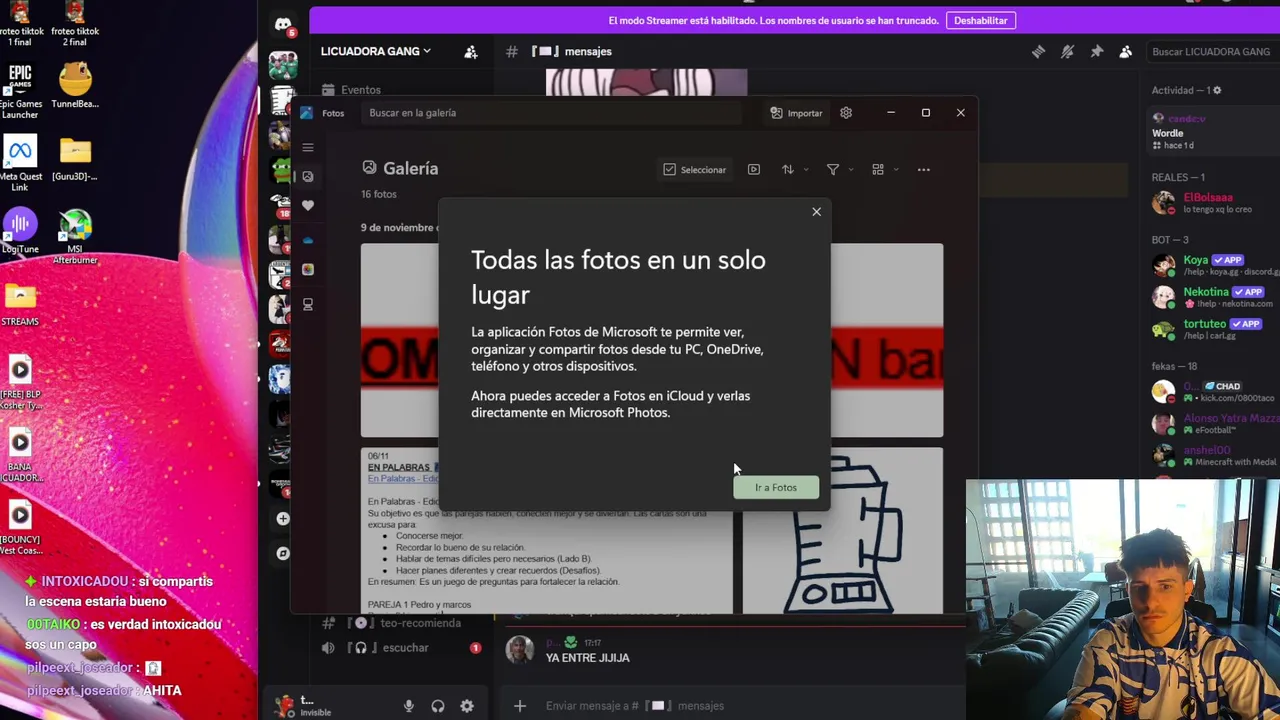Invite people icon beside LICUADORA GANG
1280x720 pixels.
(471, 51)
